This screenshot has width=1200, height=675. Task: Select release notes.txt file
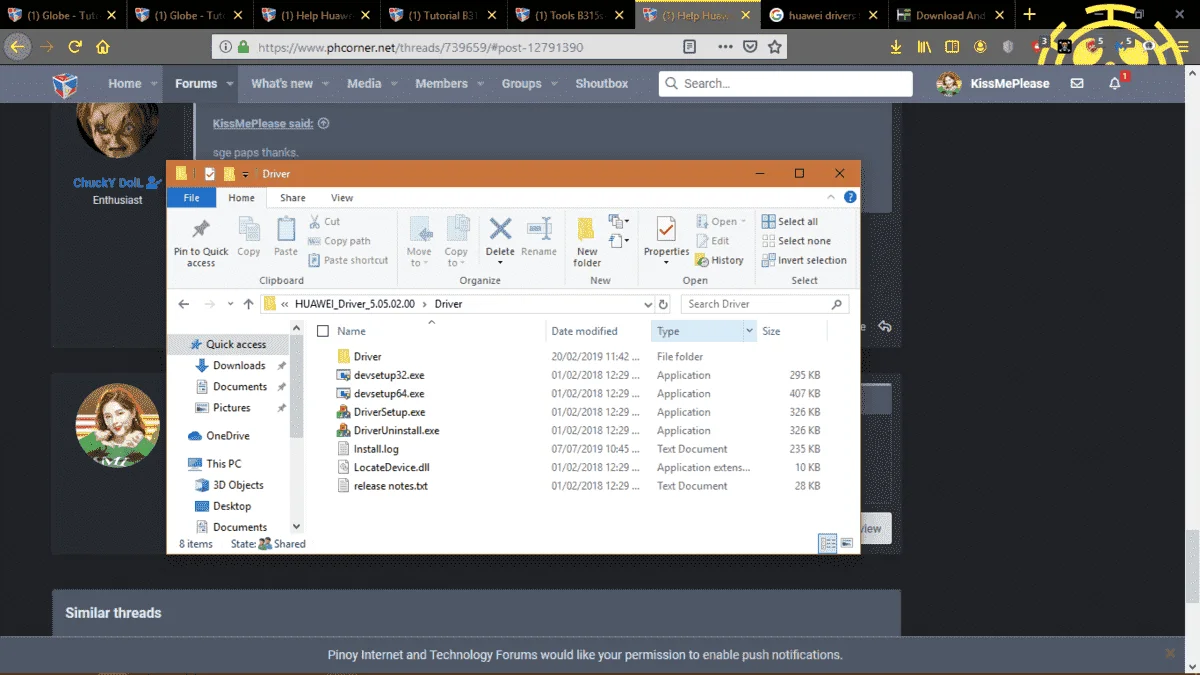390,486
